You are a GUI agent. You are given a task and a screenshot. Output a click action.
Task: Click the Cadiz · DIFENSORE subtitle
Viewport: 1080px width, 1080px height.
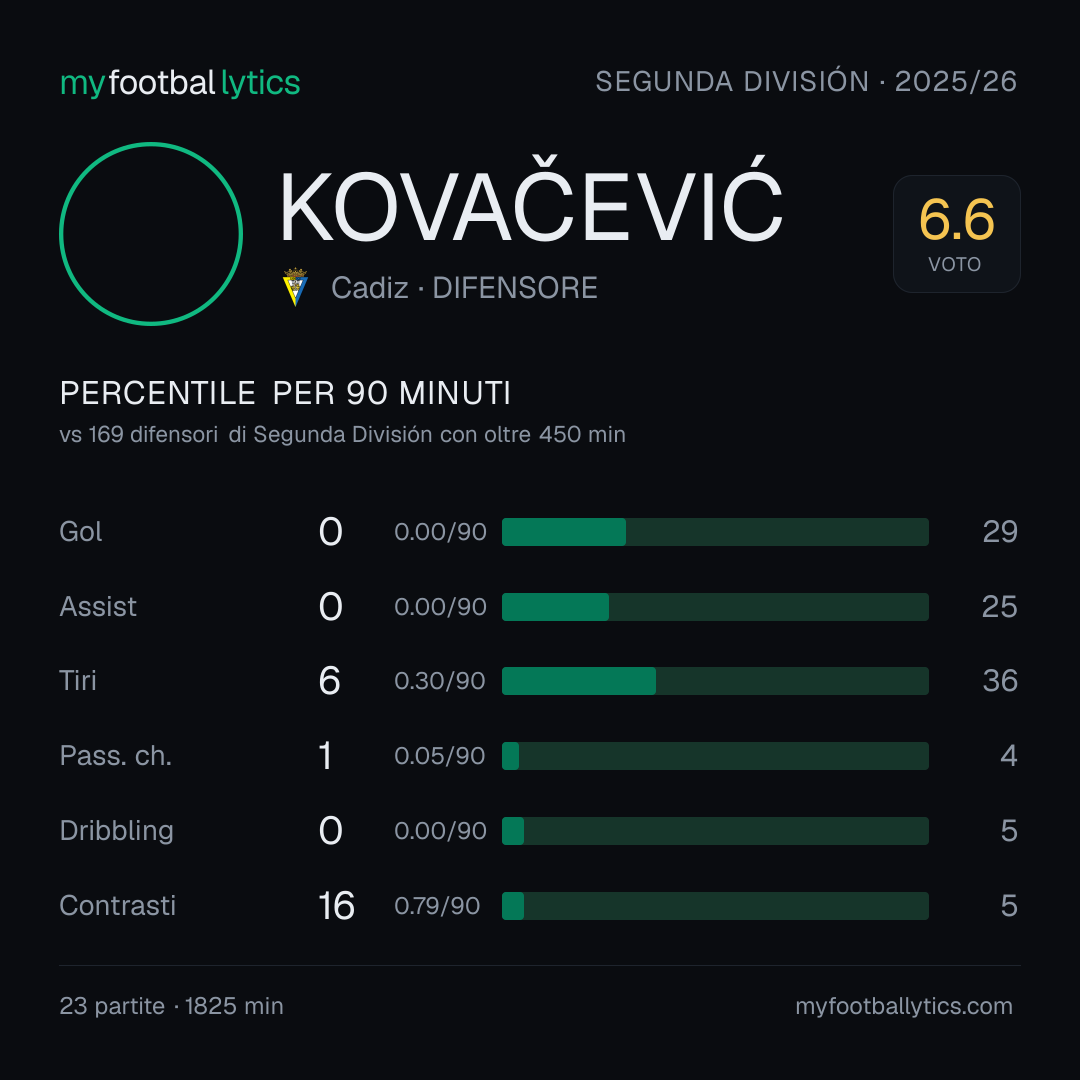click(x=464, y=288)
